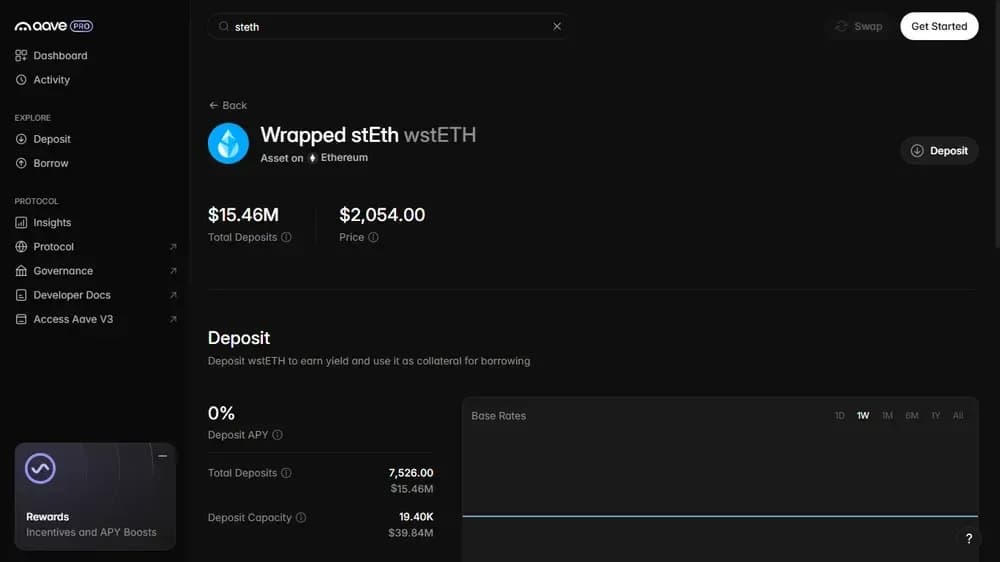
Task: Click the Deposit down-arrow sidebar icon
Action: point(21,139)
